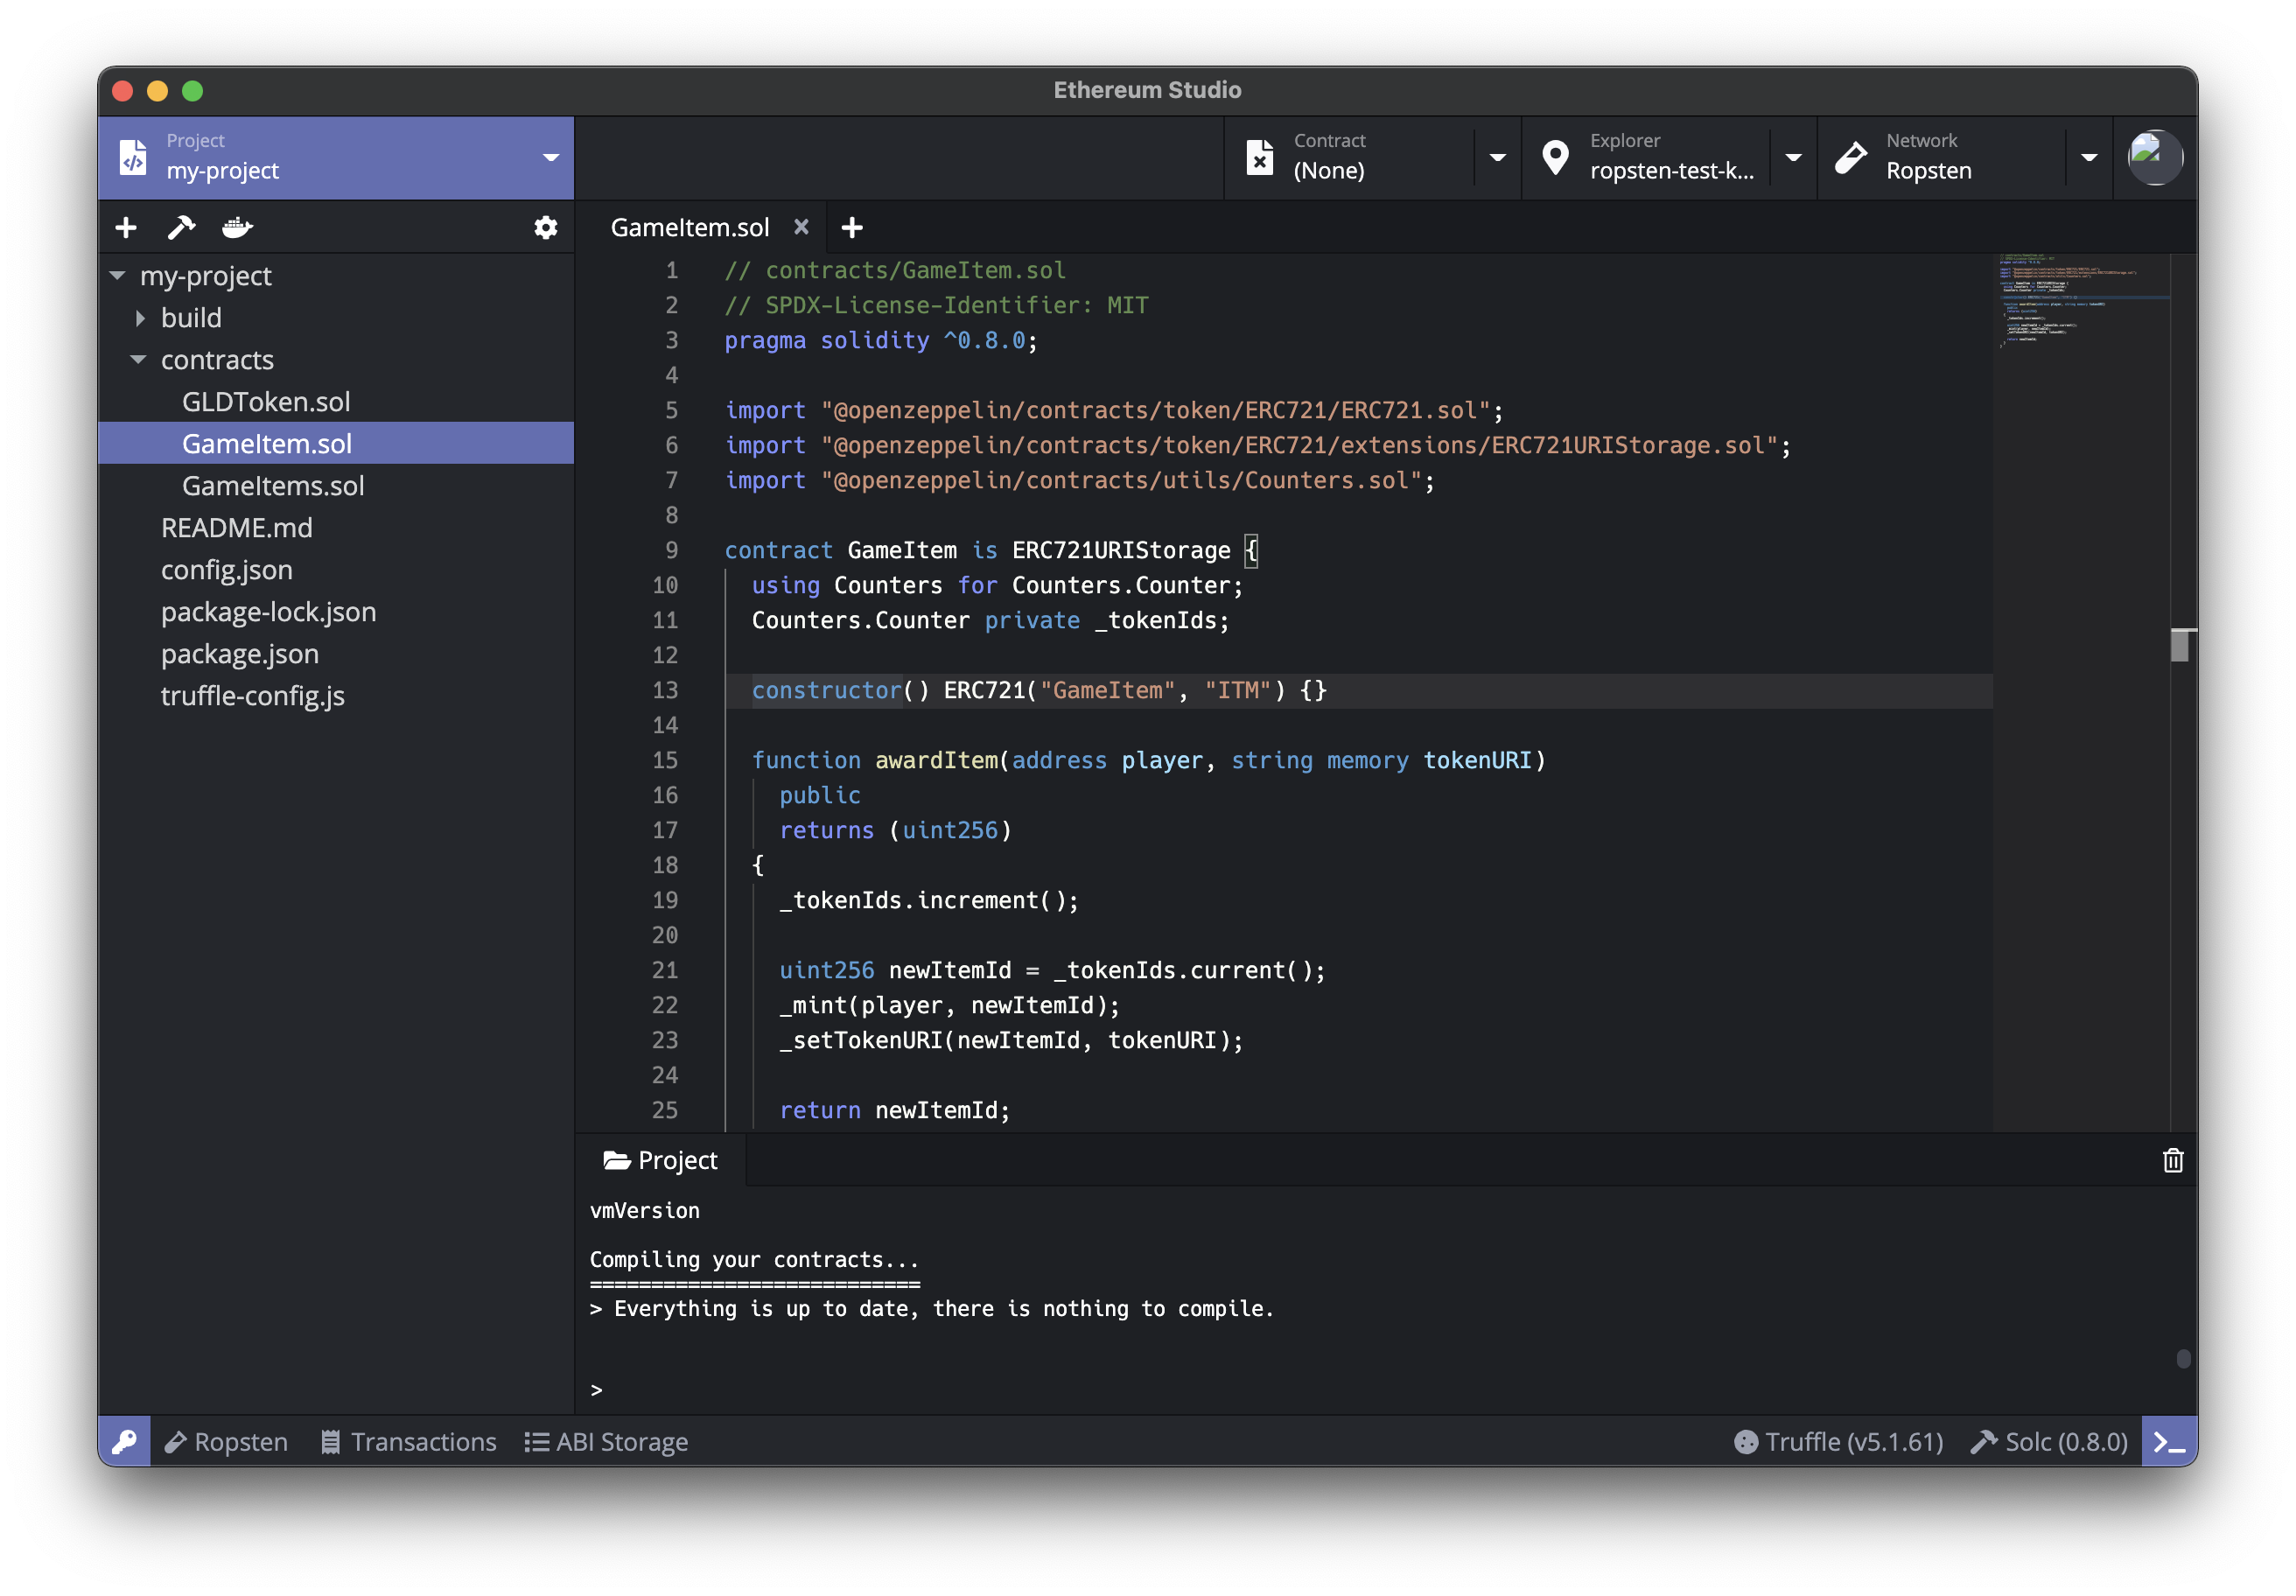Expand the build folder
The image size is (2296, 1596).
pos(140,318)
